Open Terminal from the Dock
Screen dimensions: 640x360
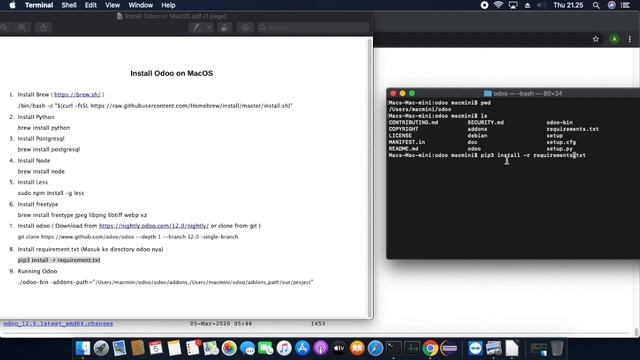[x=394, y=348]
